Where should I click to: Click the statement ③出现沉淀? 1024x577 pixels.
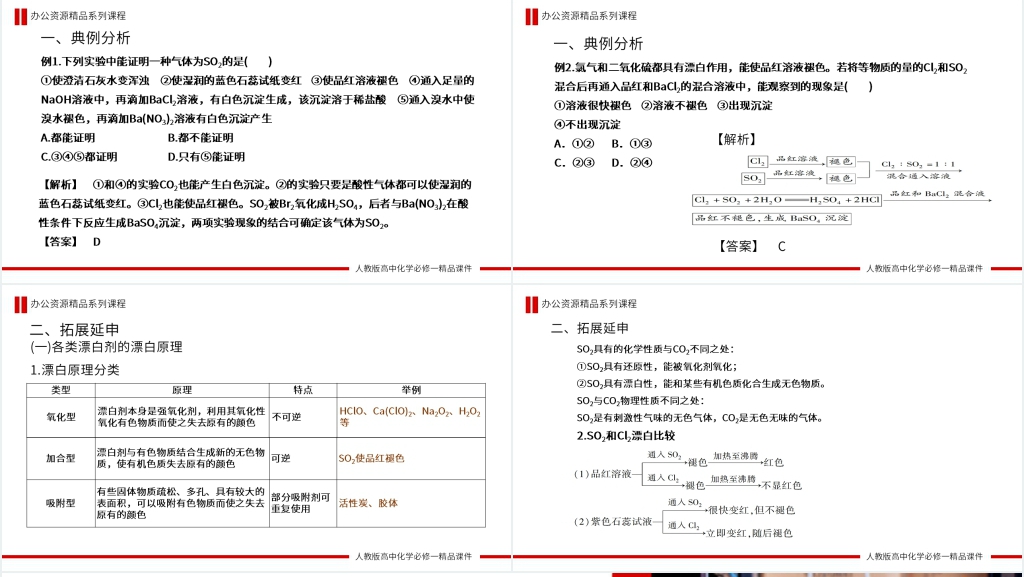click(744, 105)
